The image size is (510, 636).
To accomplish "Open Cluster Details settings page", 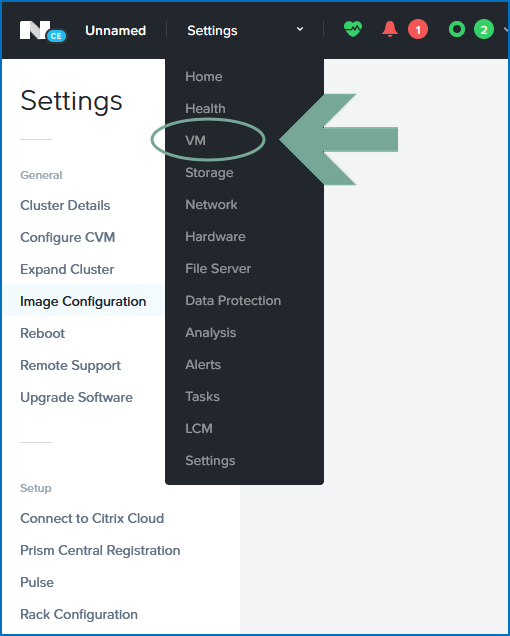I will (65, 205).
